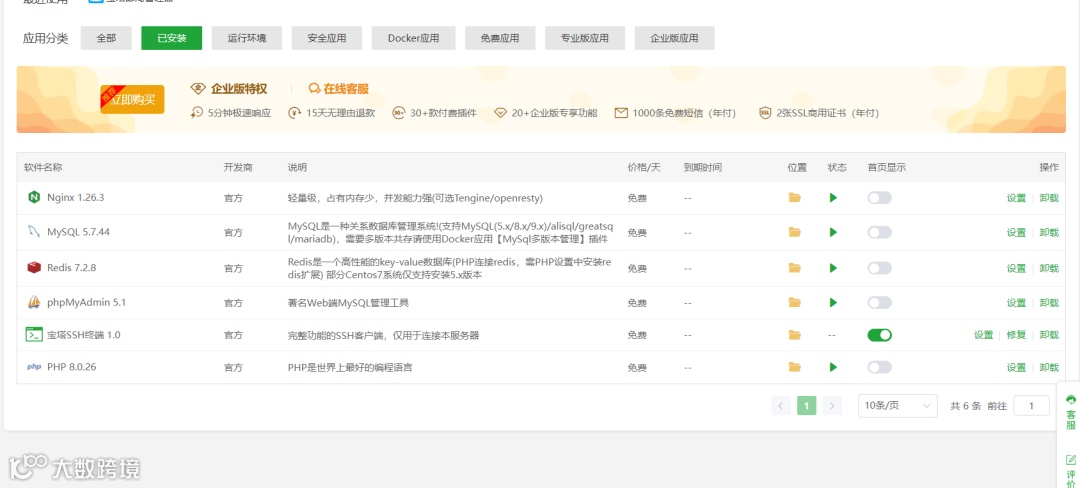The image size is (1080, 488).
Task: Click the 在线客服 chat icon
Action: point(315,89)
